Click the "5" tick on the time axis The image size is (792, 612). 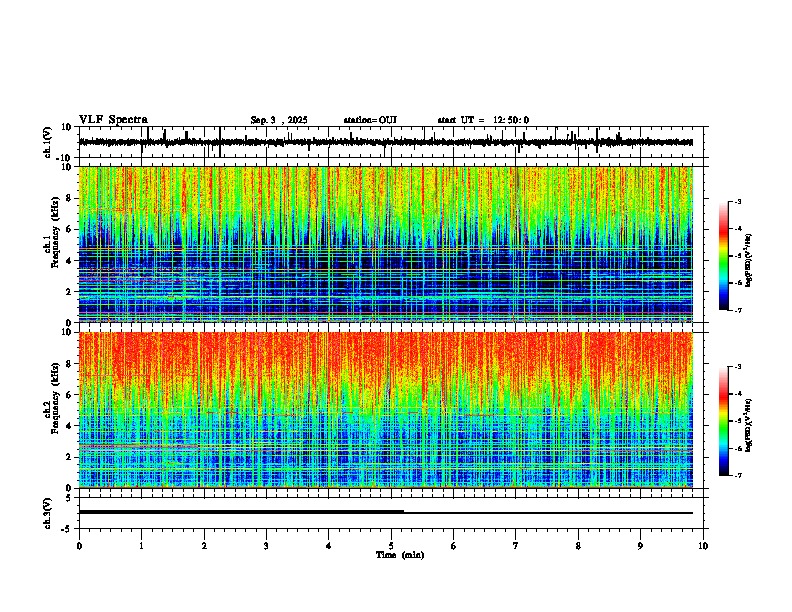pyautogui.click(x=391, y=546)
